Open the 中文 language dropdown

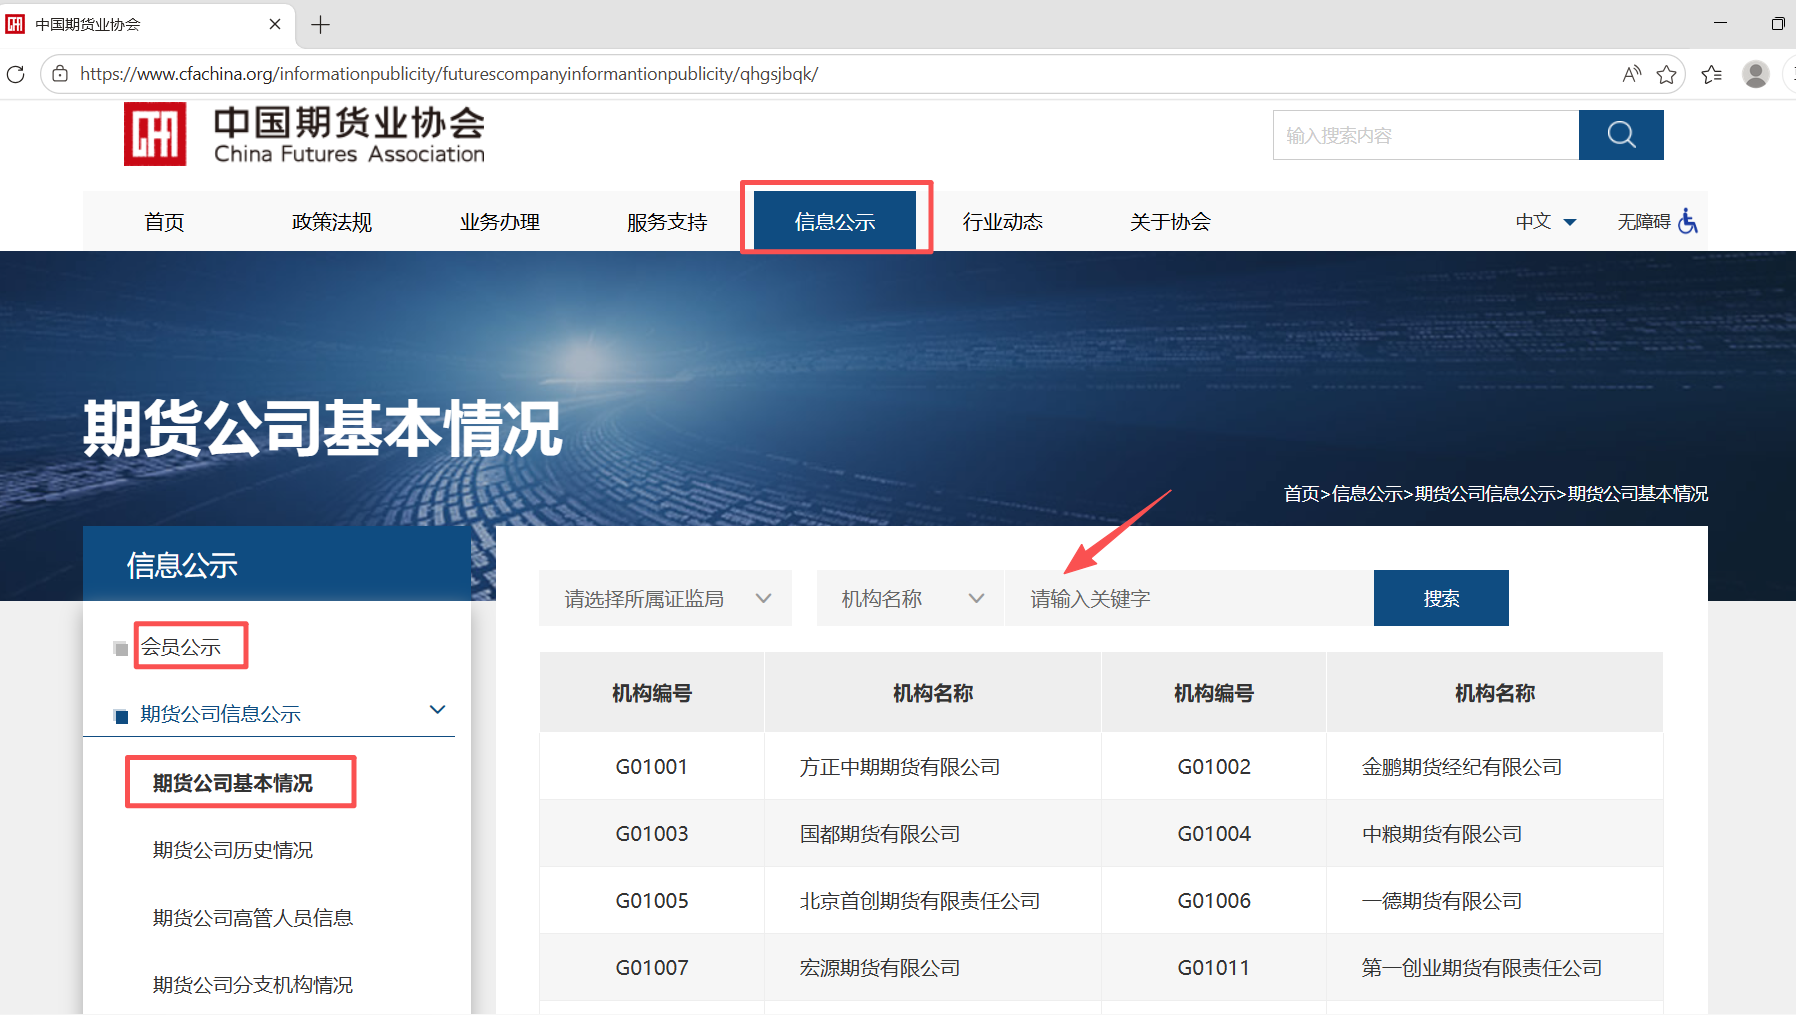click(x=1545, y=221)
